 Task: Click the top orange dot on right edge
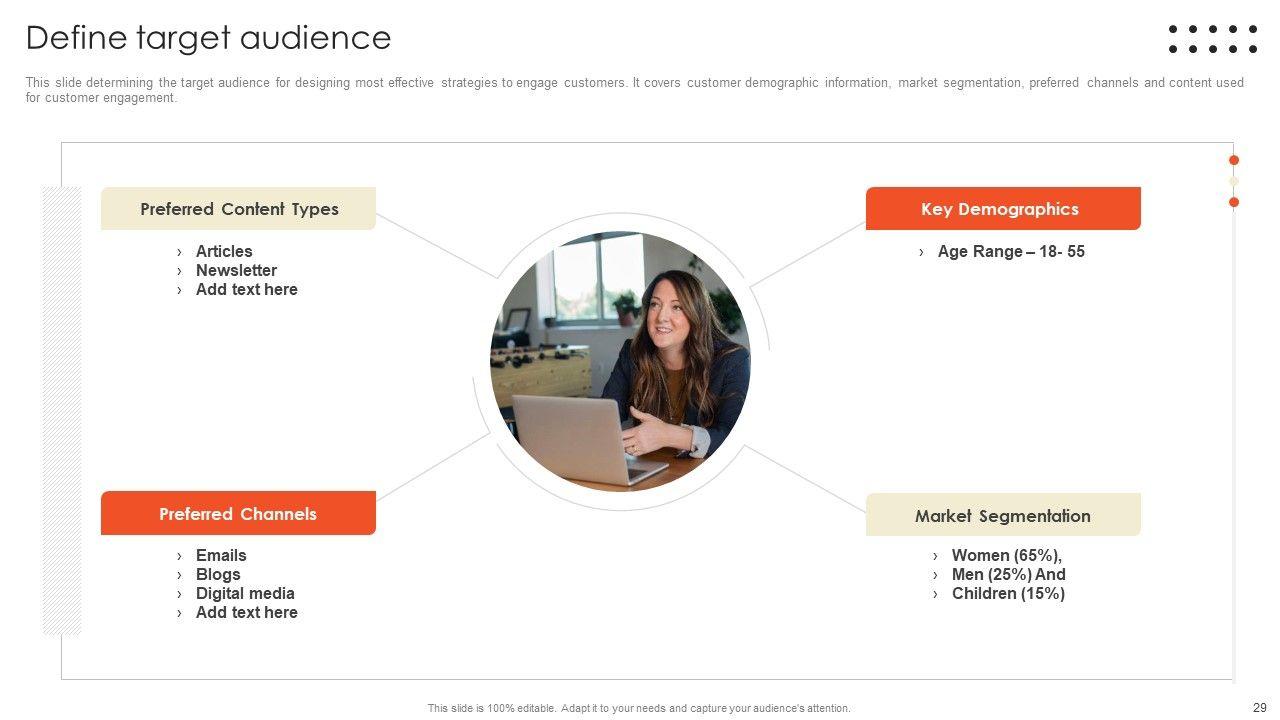click(1234, 160)
